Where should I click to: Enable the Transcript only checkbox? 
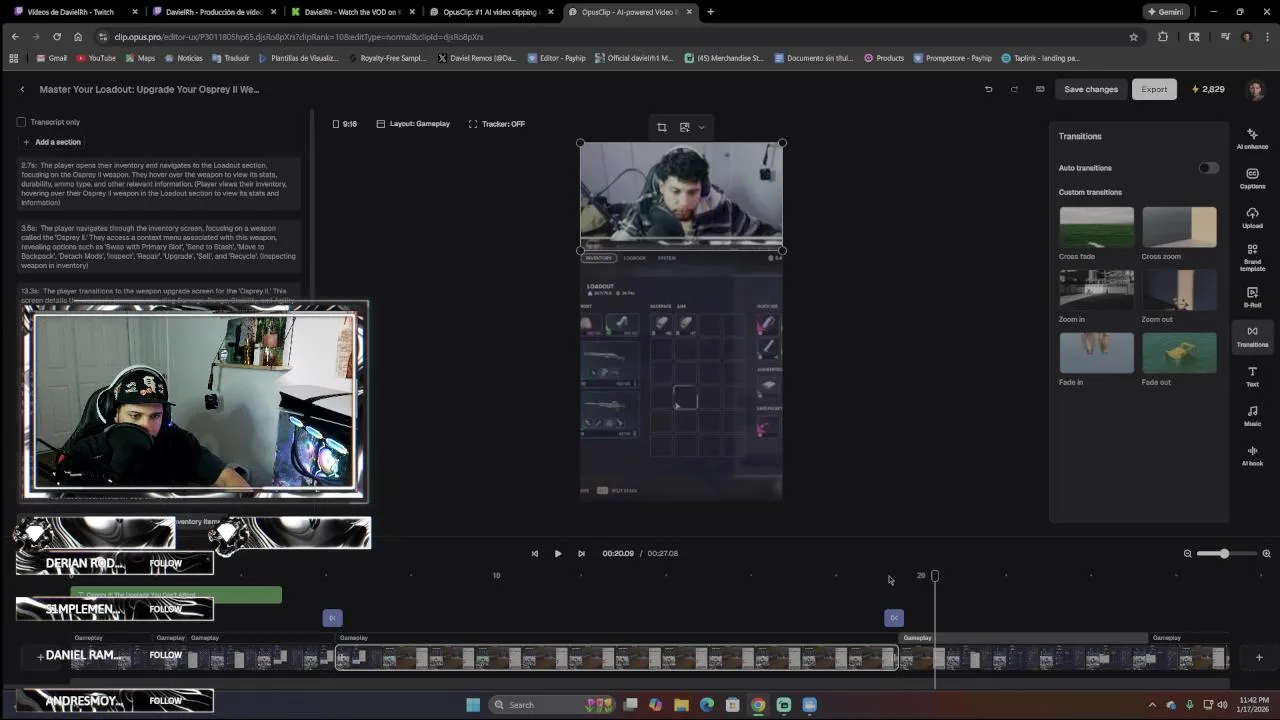[x=21, y=122]
